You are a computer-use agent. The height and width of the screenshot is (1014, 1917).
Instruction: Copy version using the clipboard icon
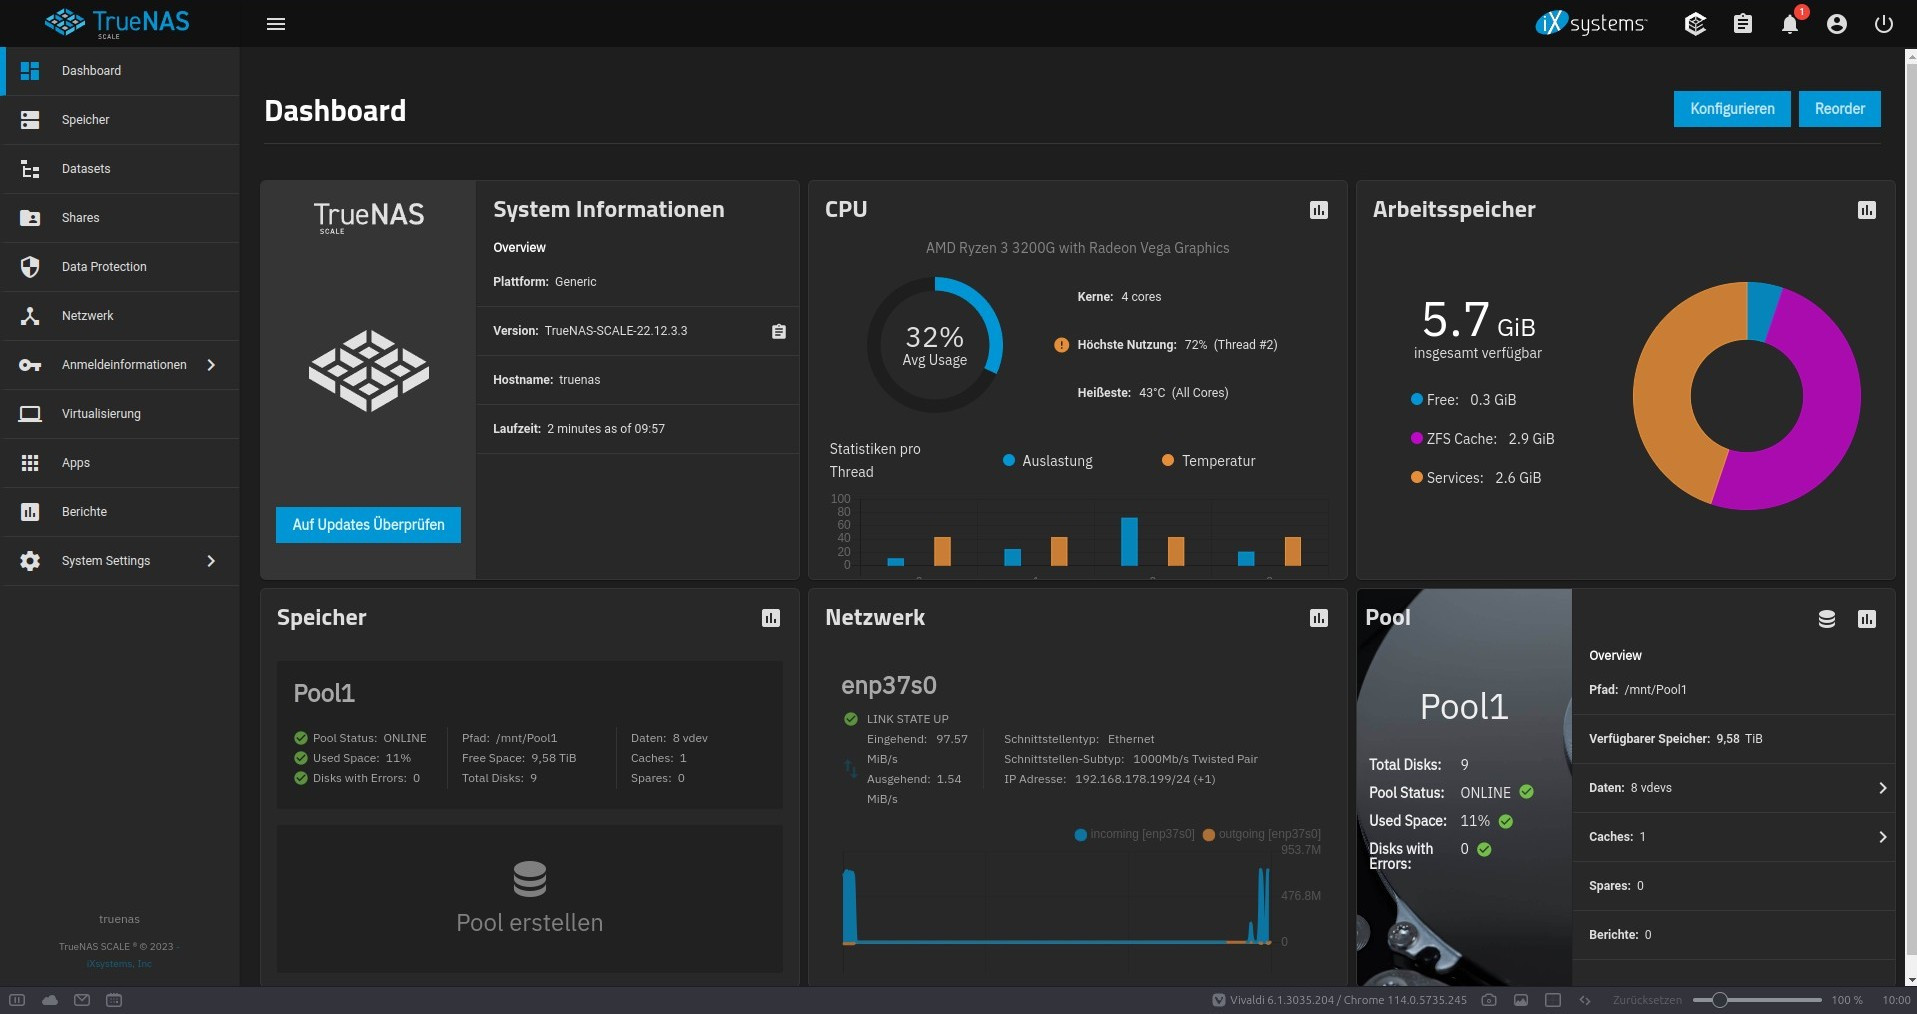point(779,331)
